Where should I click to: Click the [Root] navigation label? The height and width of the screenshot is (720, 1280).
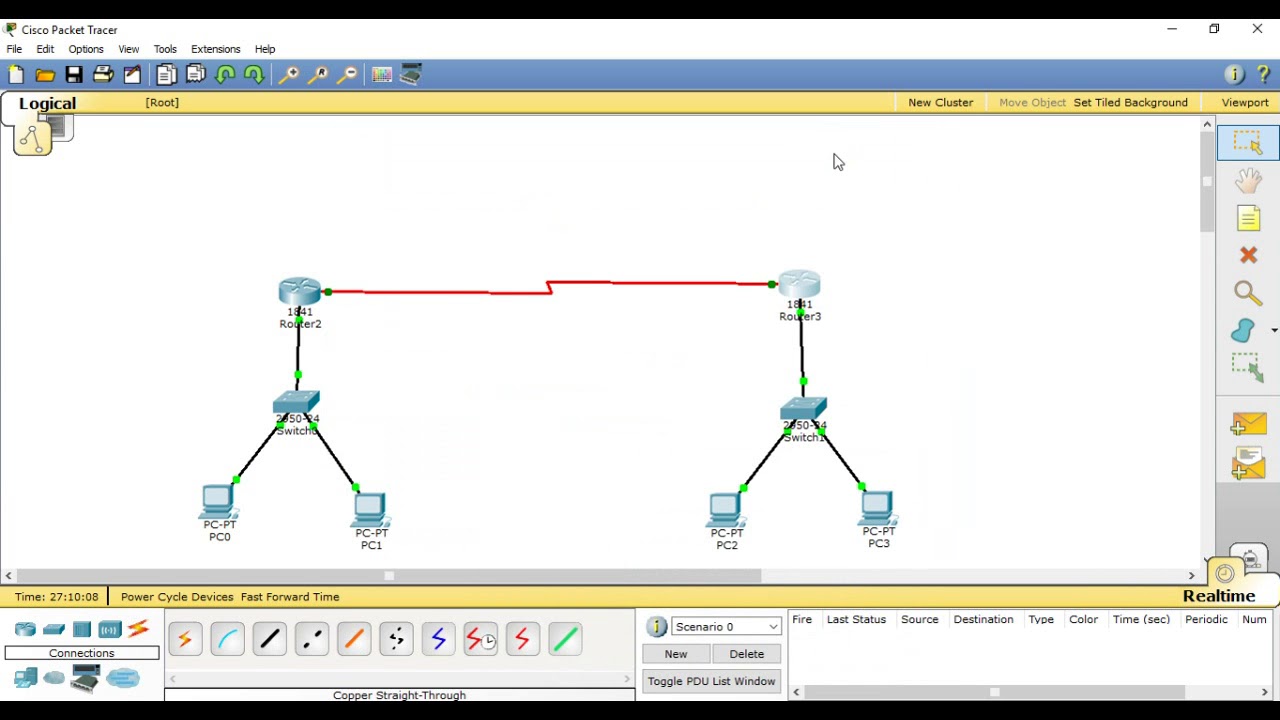click(x=162, y=102)
